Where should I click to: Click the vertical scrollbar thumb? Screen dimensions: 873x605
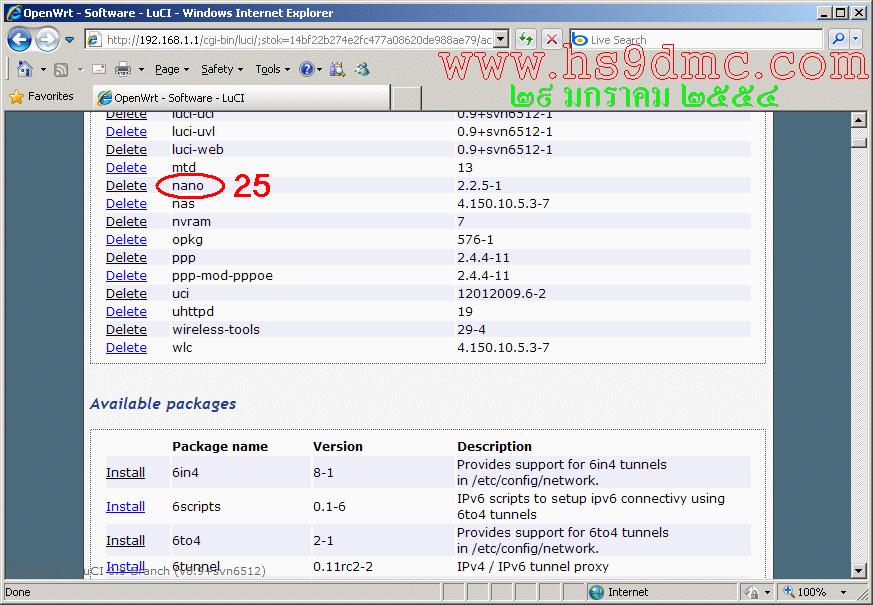tap(859, 142)
